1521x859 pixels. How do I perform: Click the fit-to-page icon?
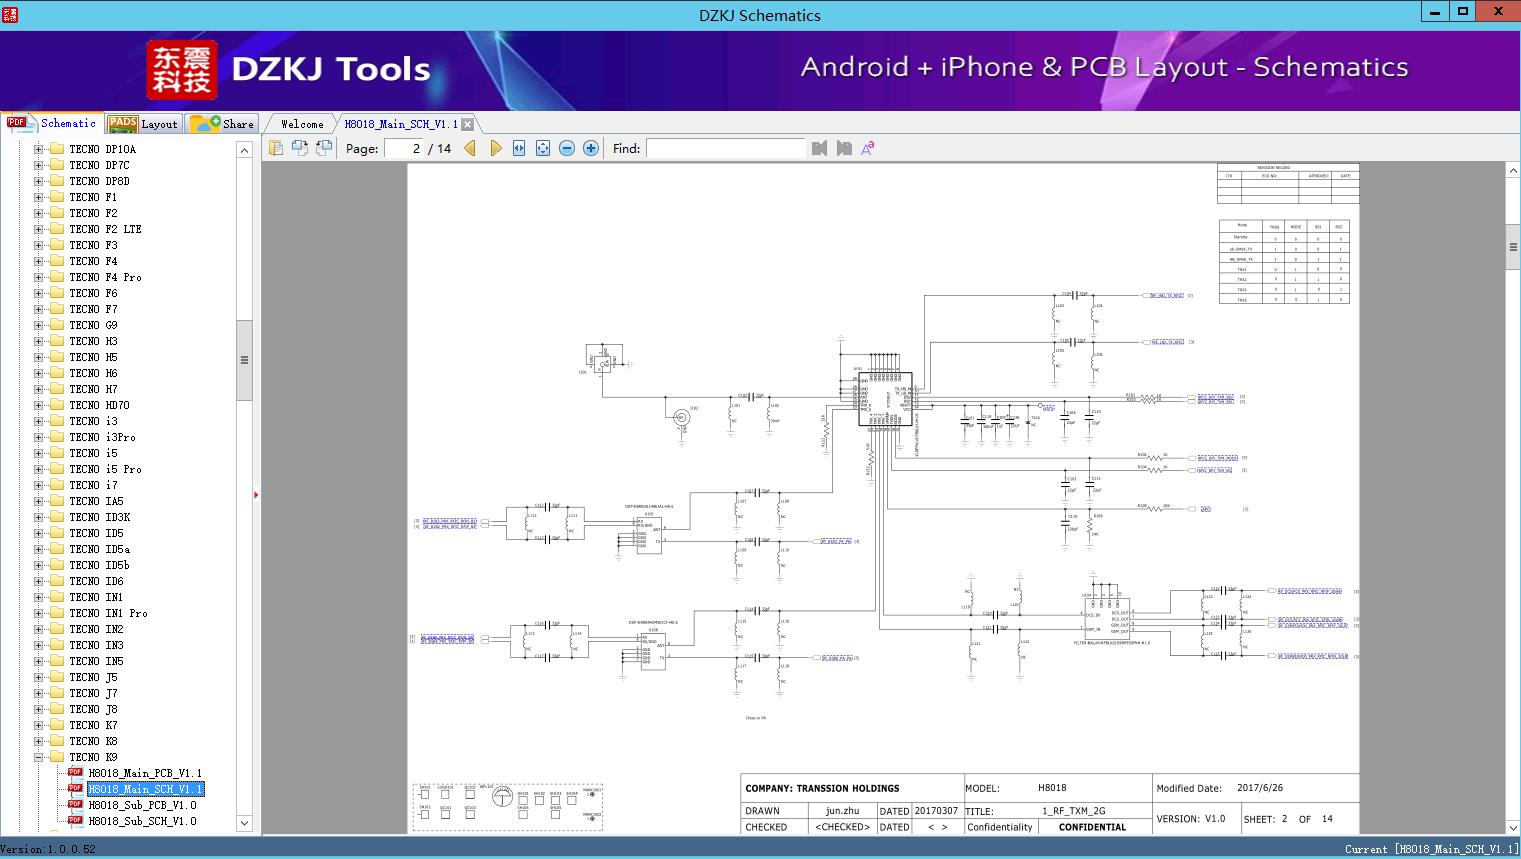click(x=543, y=148)
